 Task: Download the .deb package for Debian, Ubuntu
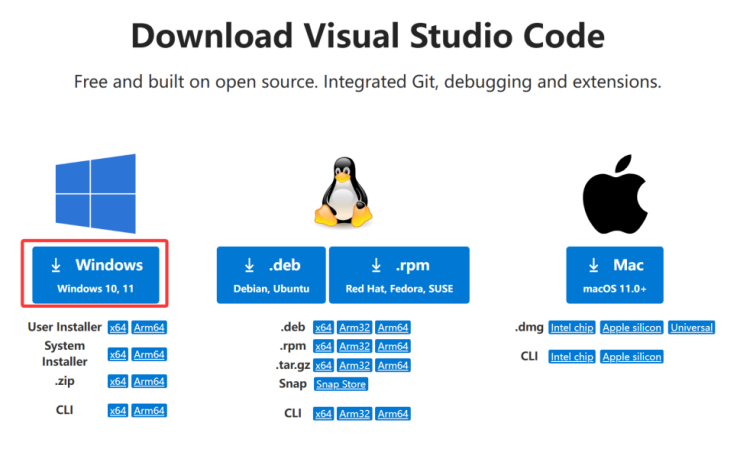(x=270, y=274)
